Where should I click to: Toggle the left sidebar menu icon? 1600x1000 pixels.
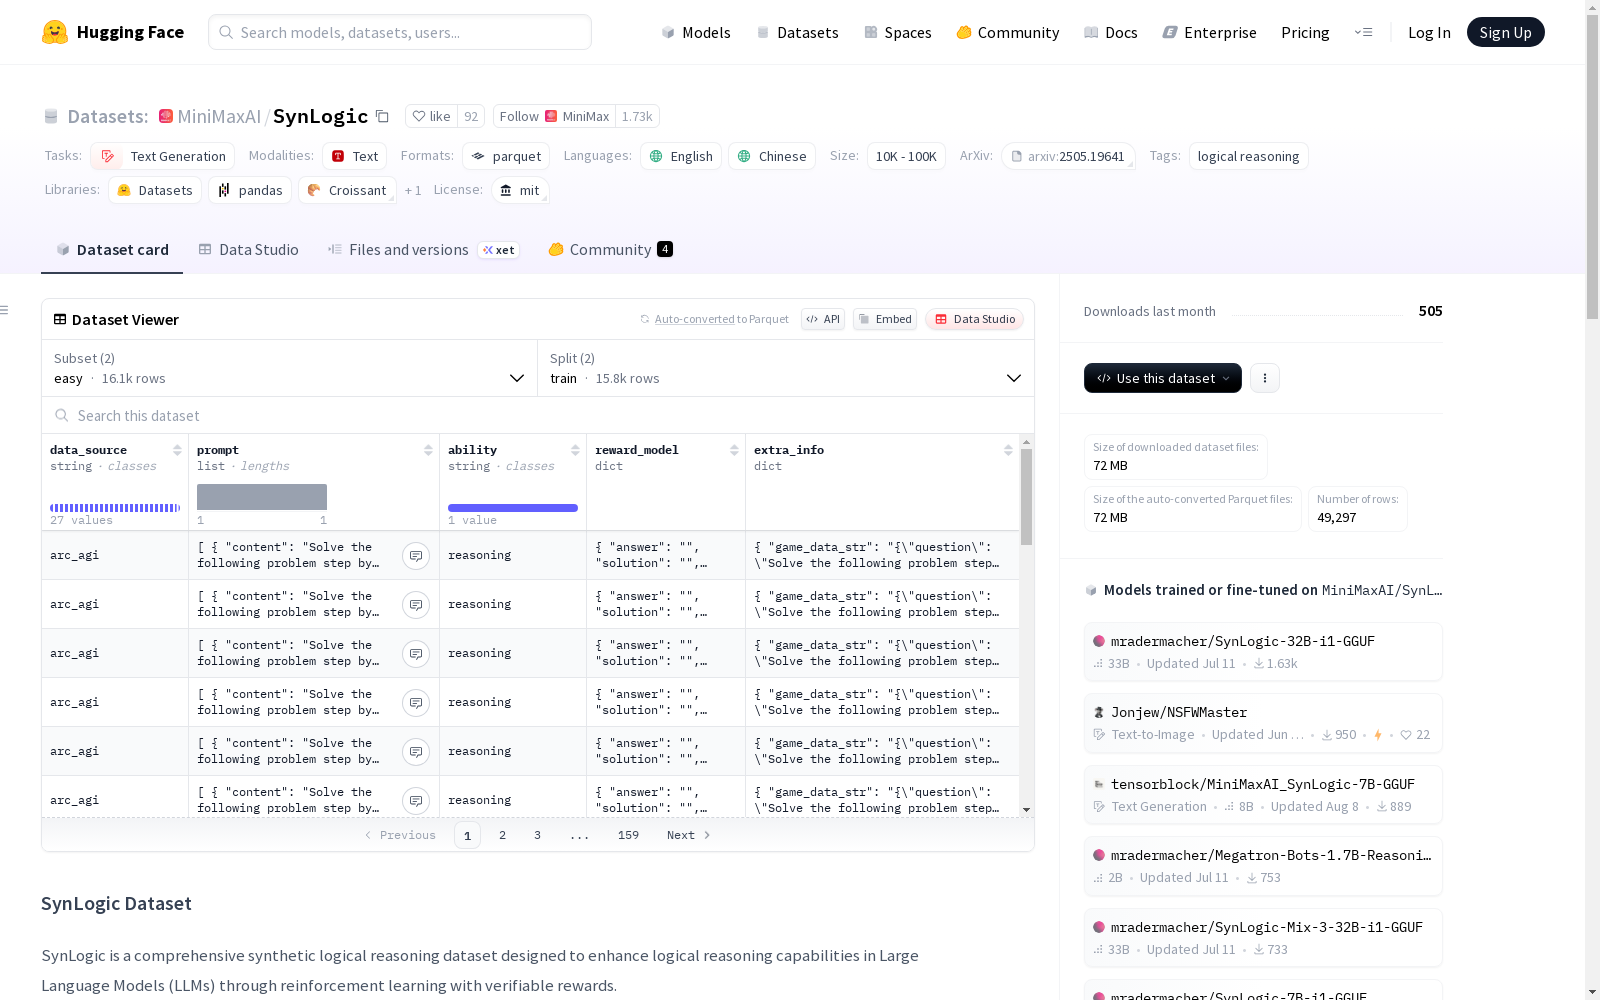click(x=5, y=310)
